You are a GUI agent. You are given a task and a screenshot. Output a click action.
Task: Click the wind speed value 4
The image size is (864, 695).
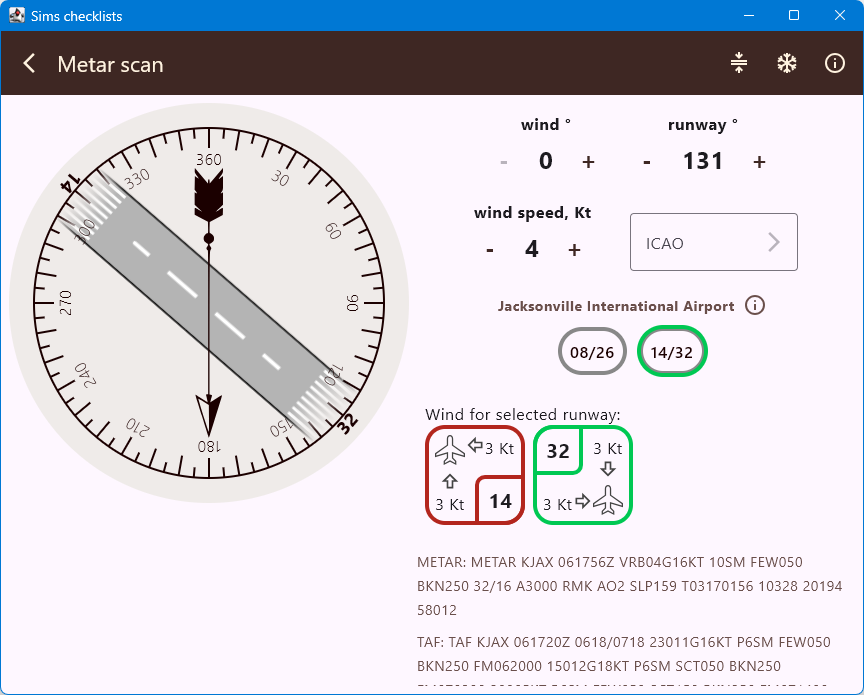(531, 249)
